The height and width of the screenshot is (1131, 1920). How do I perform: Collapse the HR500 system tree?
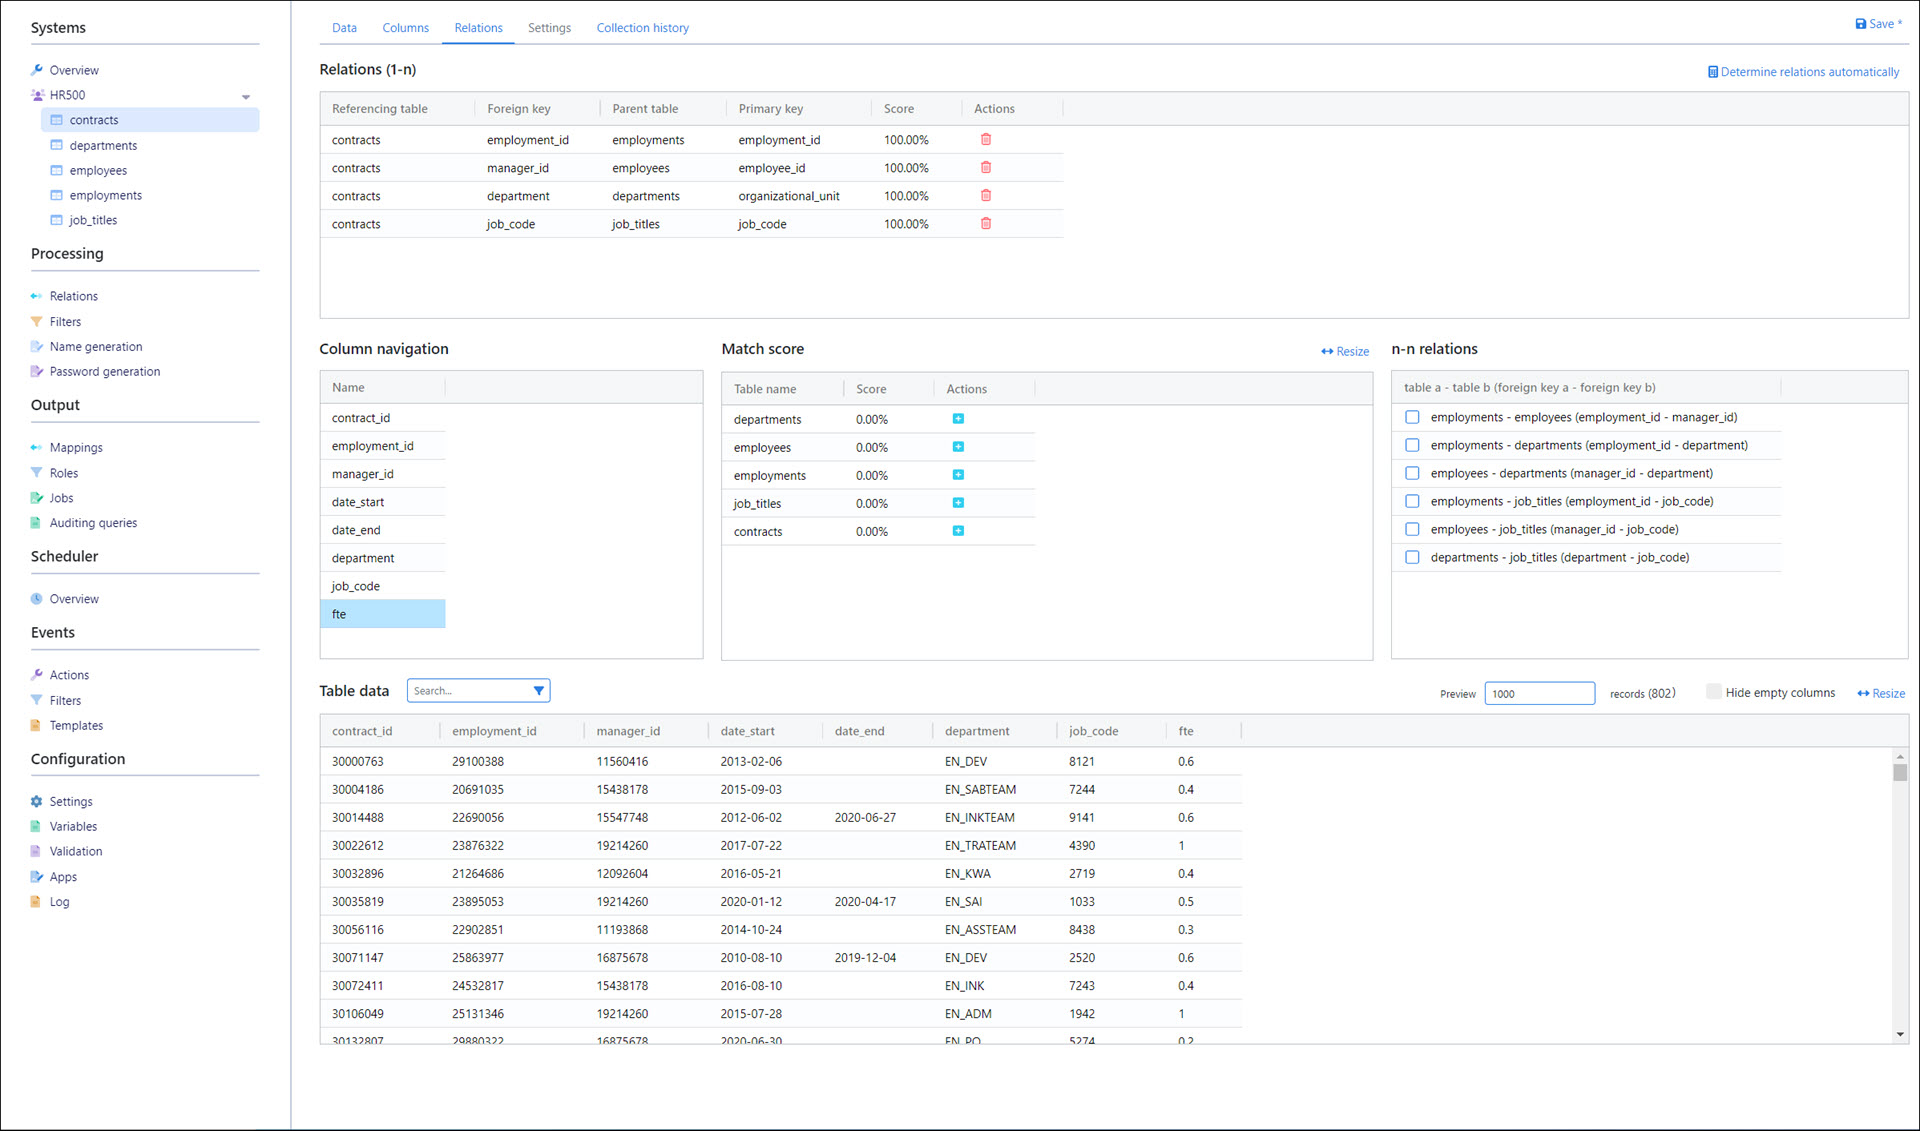coord(246,97)
